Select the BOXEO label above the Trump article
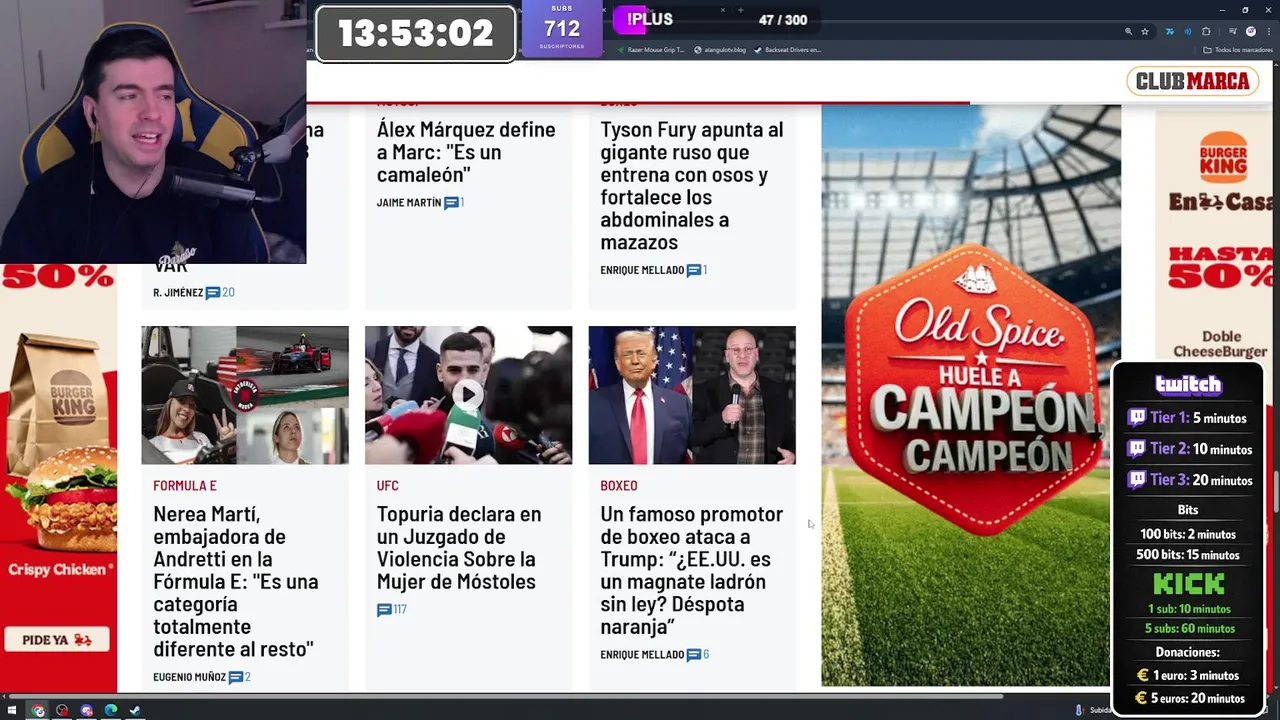The image size is (1280, 720). (619, 485)
